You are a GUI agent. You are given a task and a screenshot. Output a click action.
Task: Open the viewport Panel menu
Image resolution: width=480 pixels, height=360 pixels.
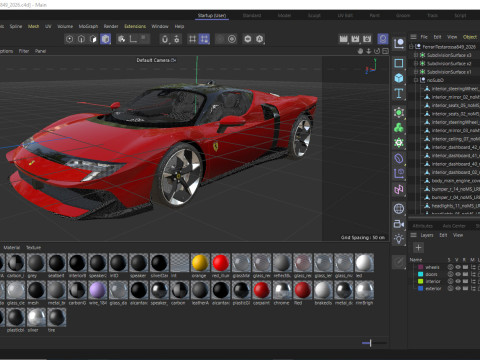coord(40,51)
